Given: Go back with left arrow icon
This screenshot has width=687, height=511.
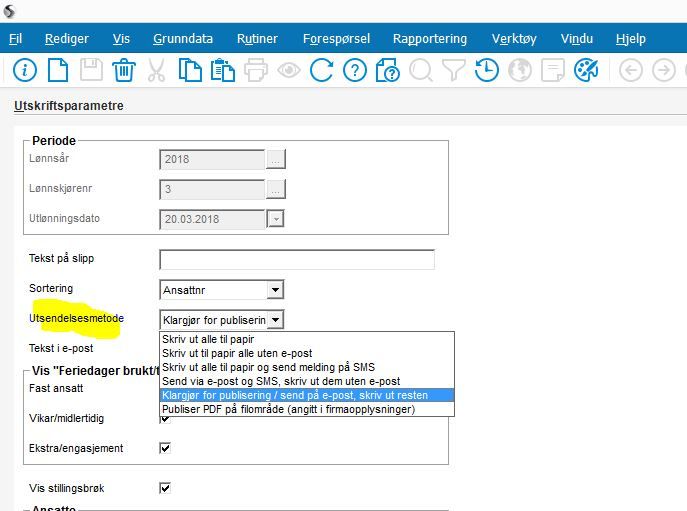Looking at the screenshot, I should (631, 70).
